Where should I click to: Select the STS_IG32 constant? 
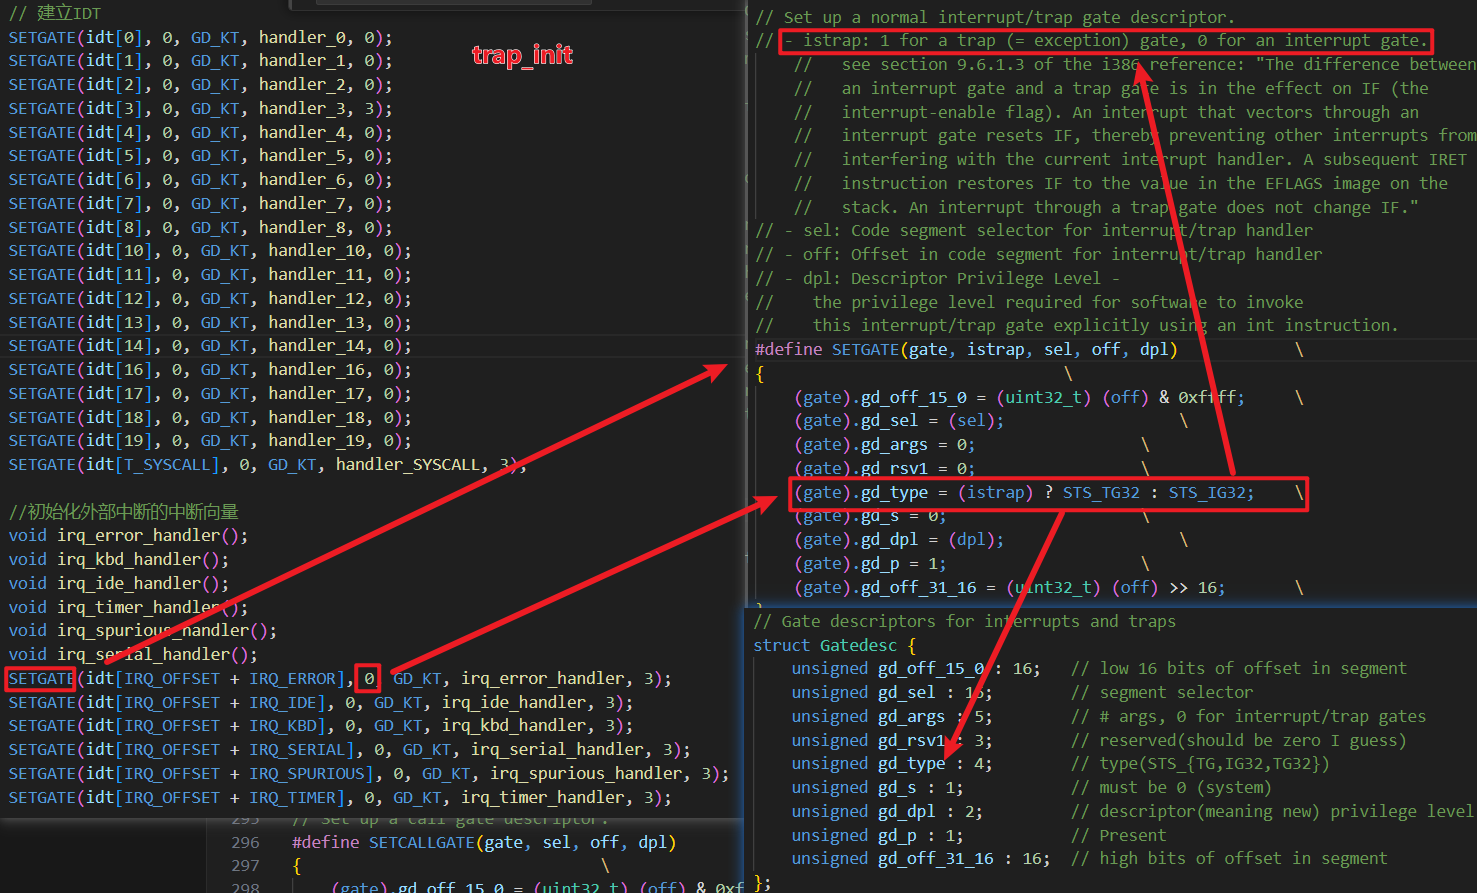point(1207,492)
